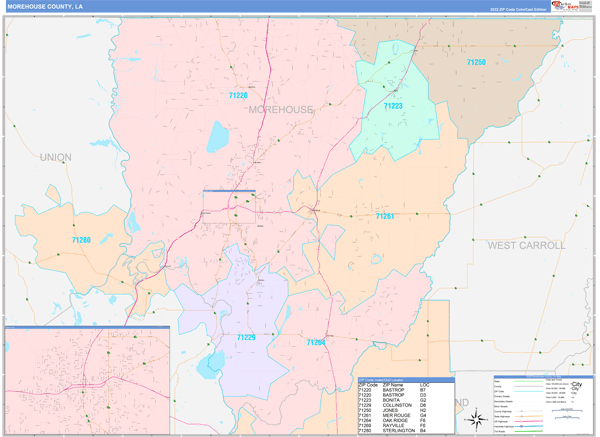This screenshot has width=600, height=437.
Task: Click the 71261 ZIP code label
Action: [386, 216]
